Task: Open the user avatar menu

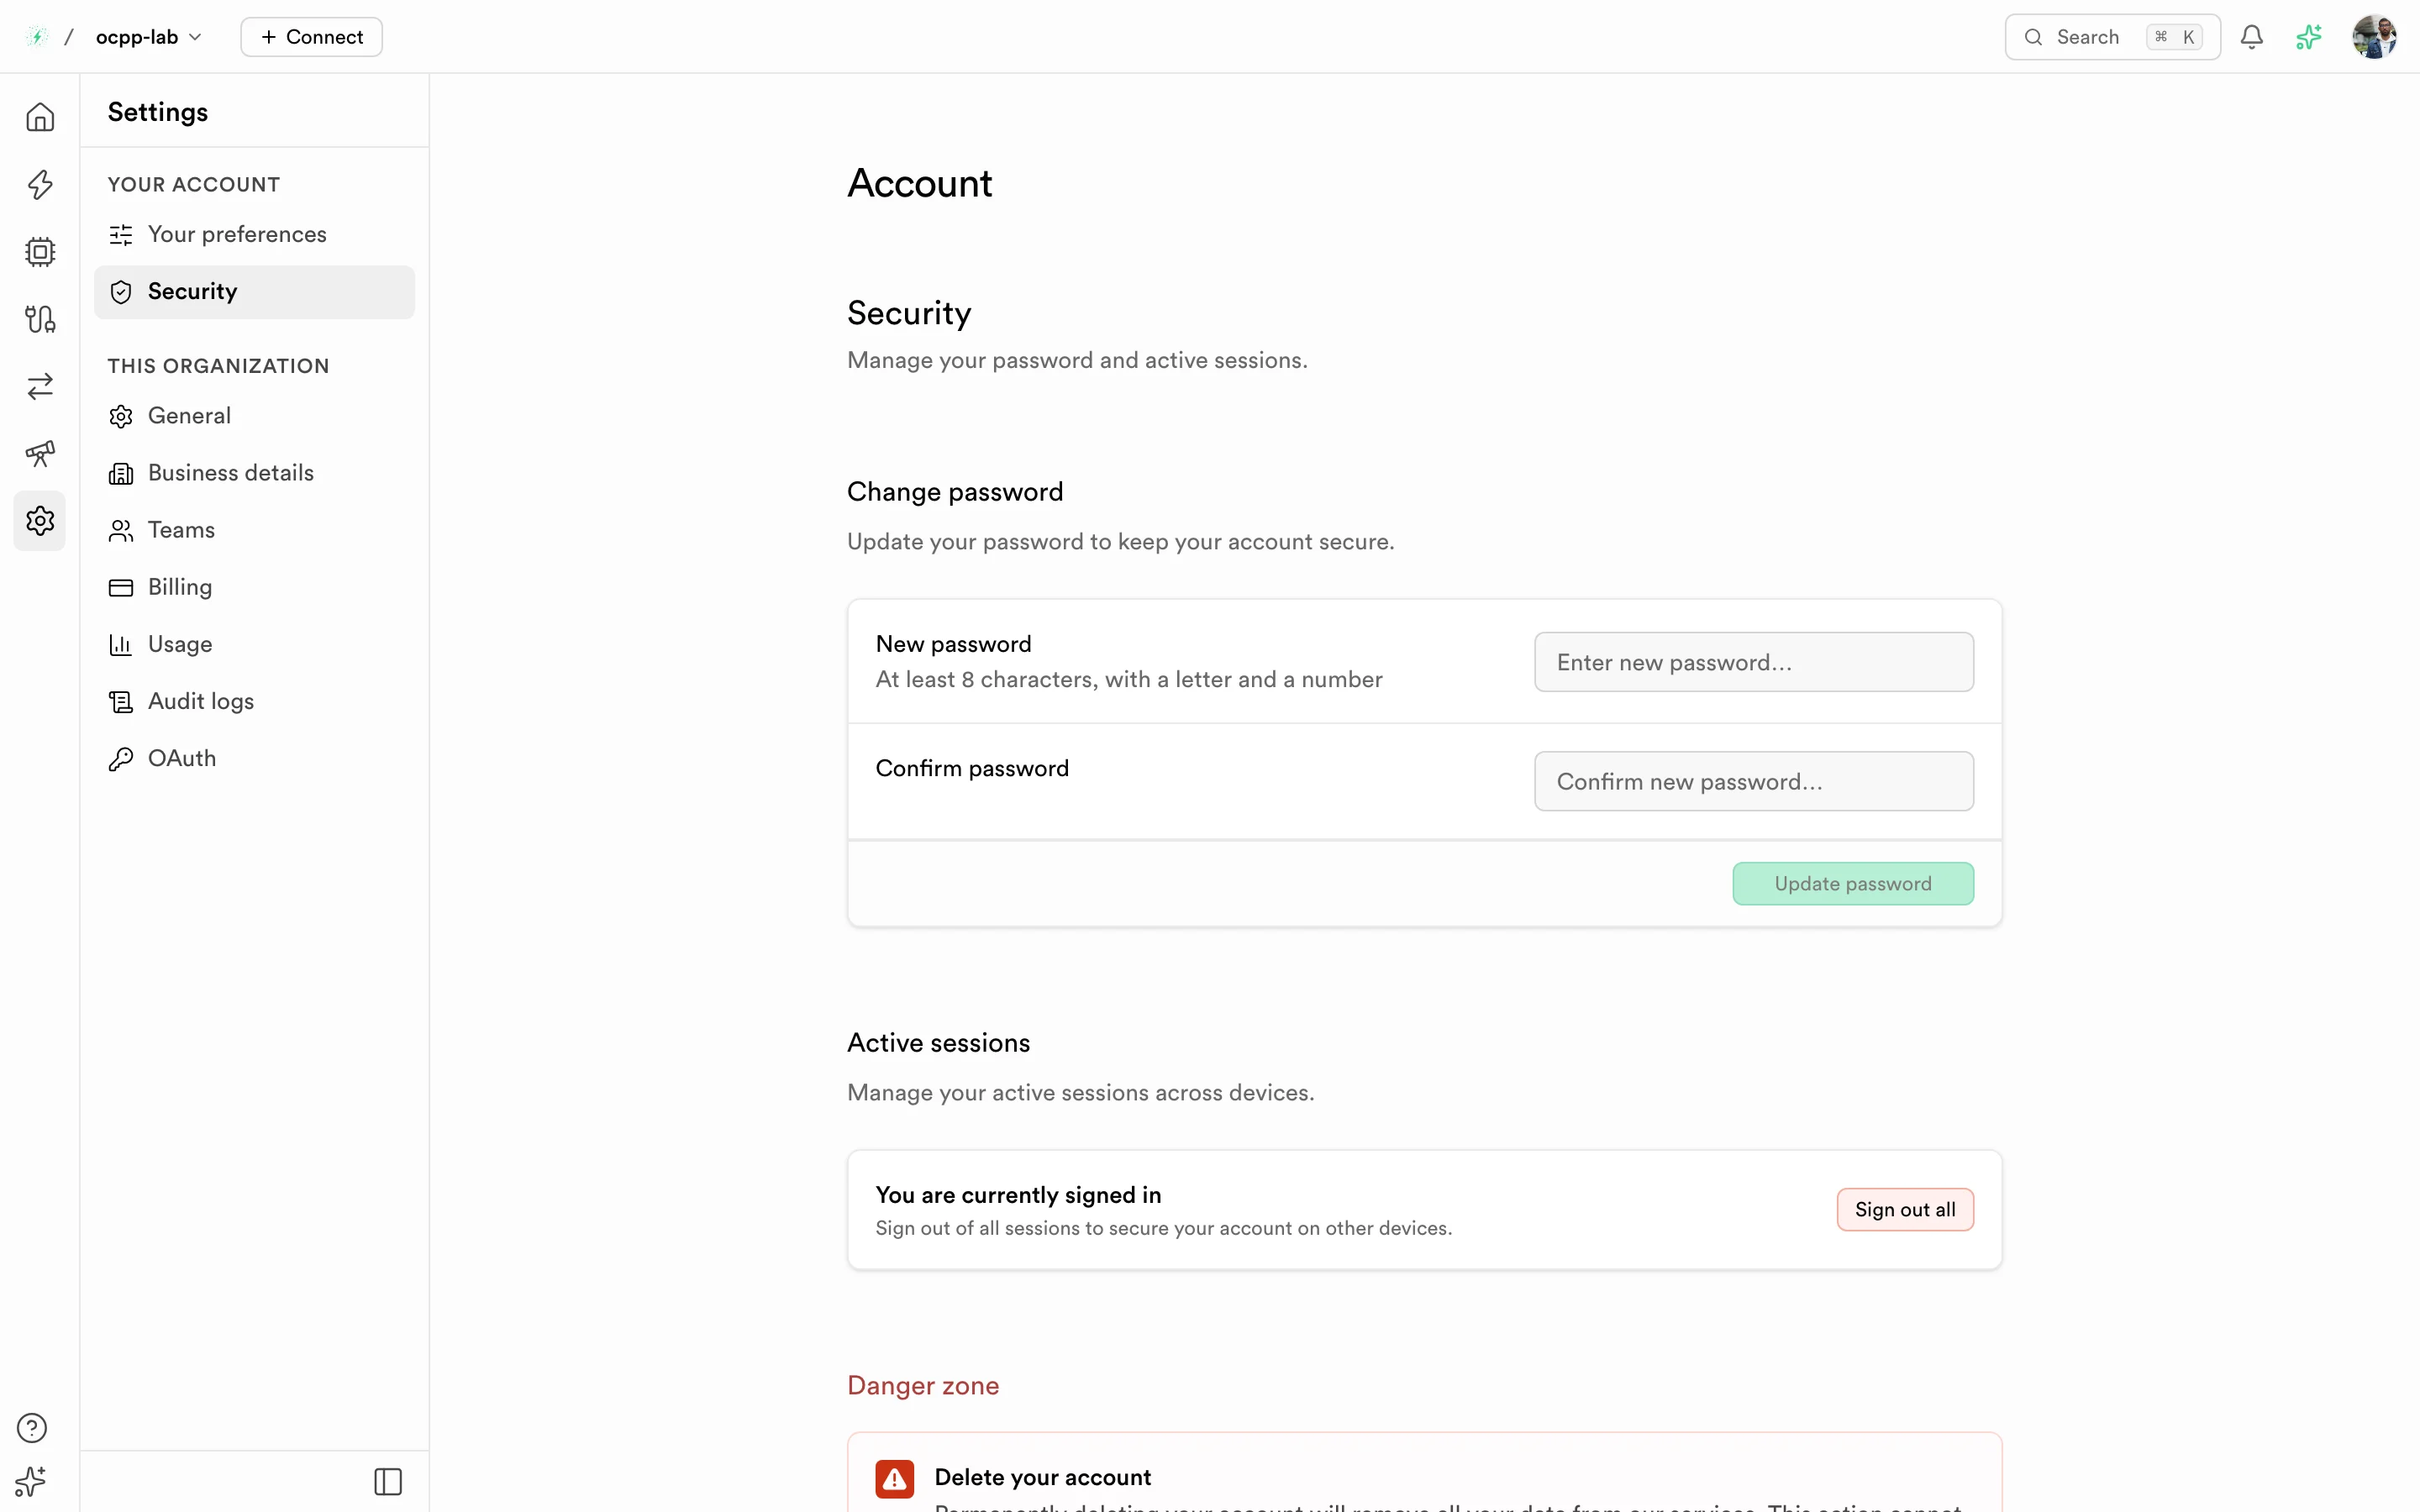Action: pos(2374,37)
